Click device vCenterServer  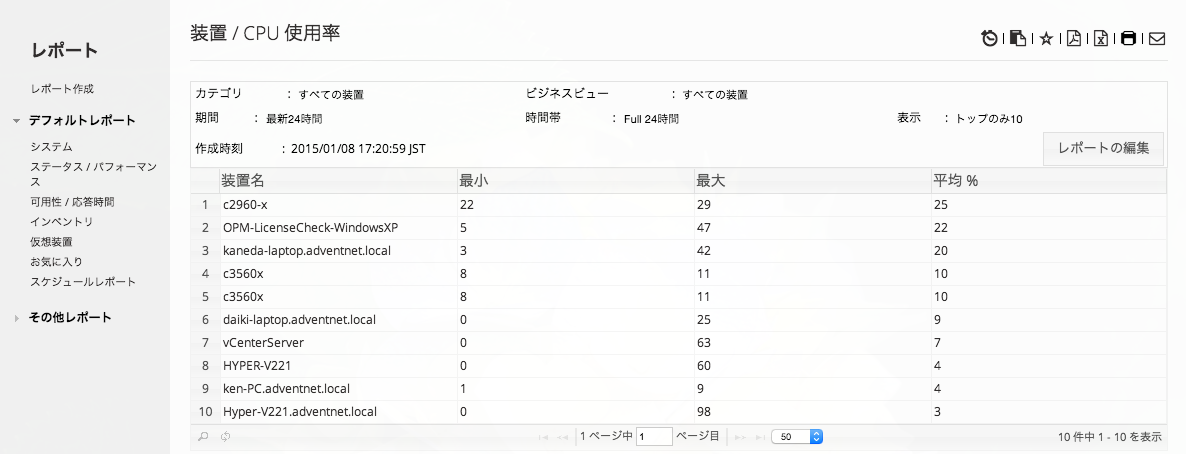(263, 342)
